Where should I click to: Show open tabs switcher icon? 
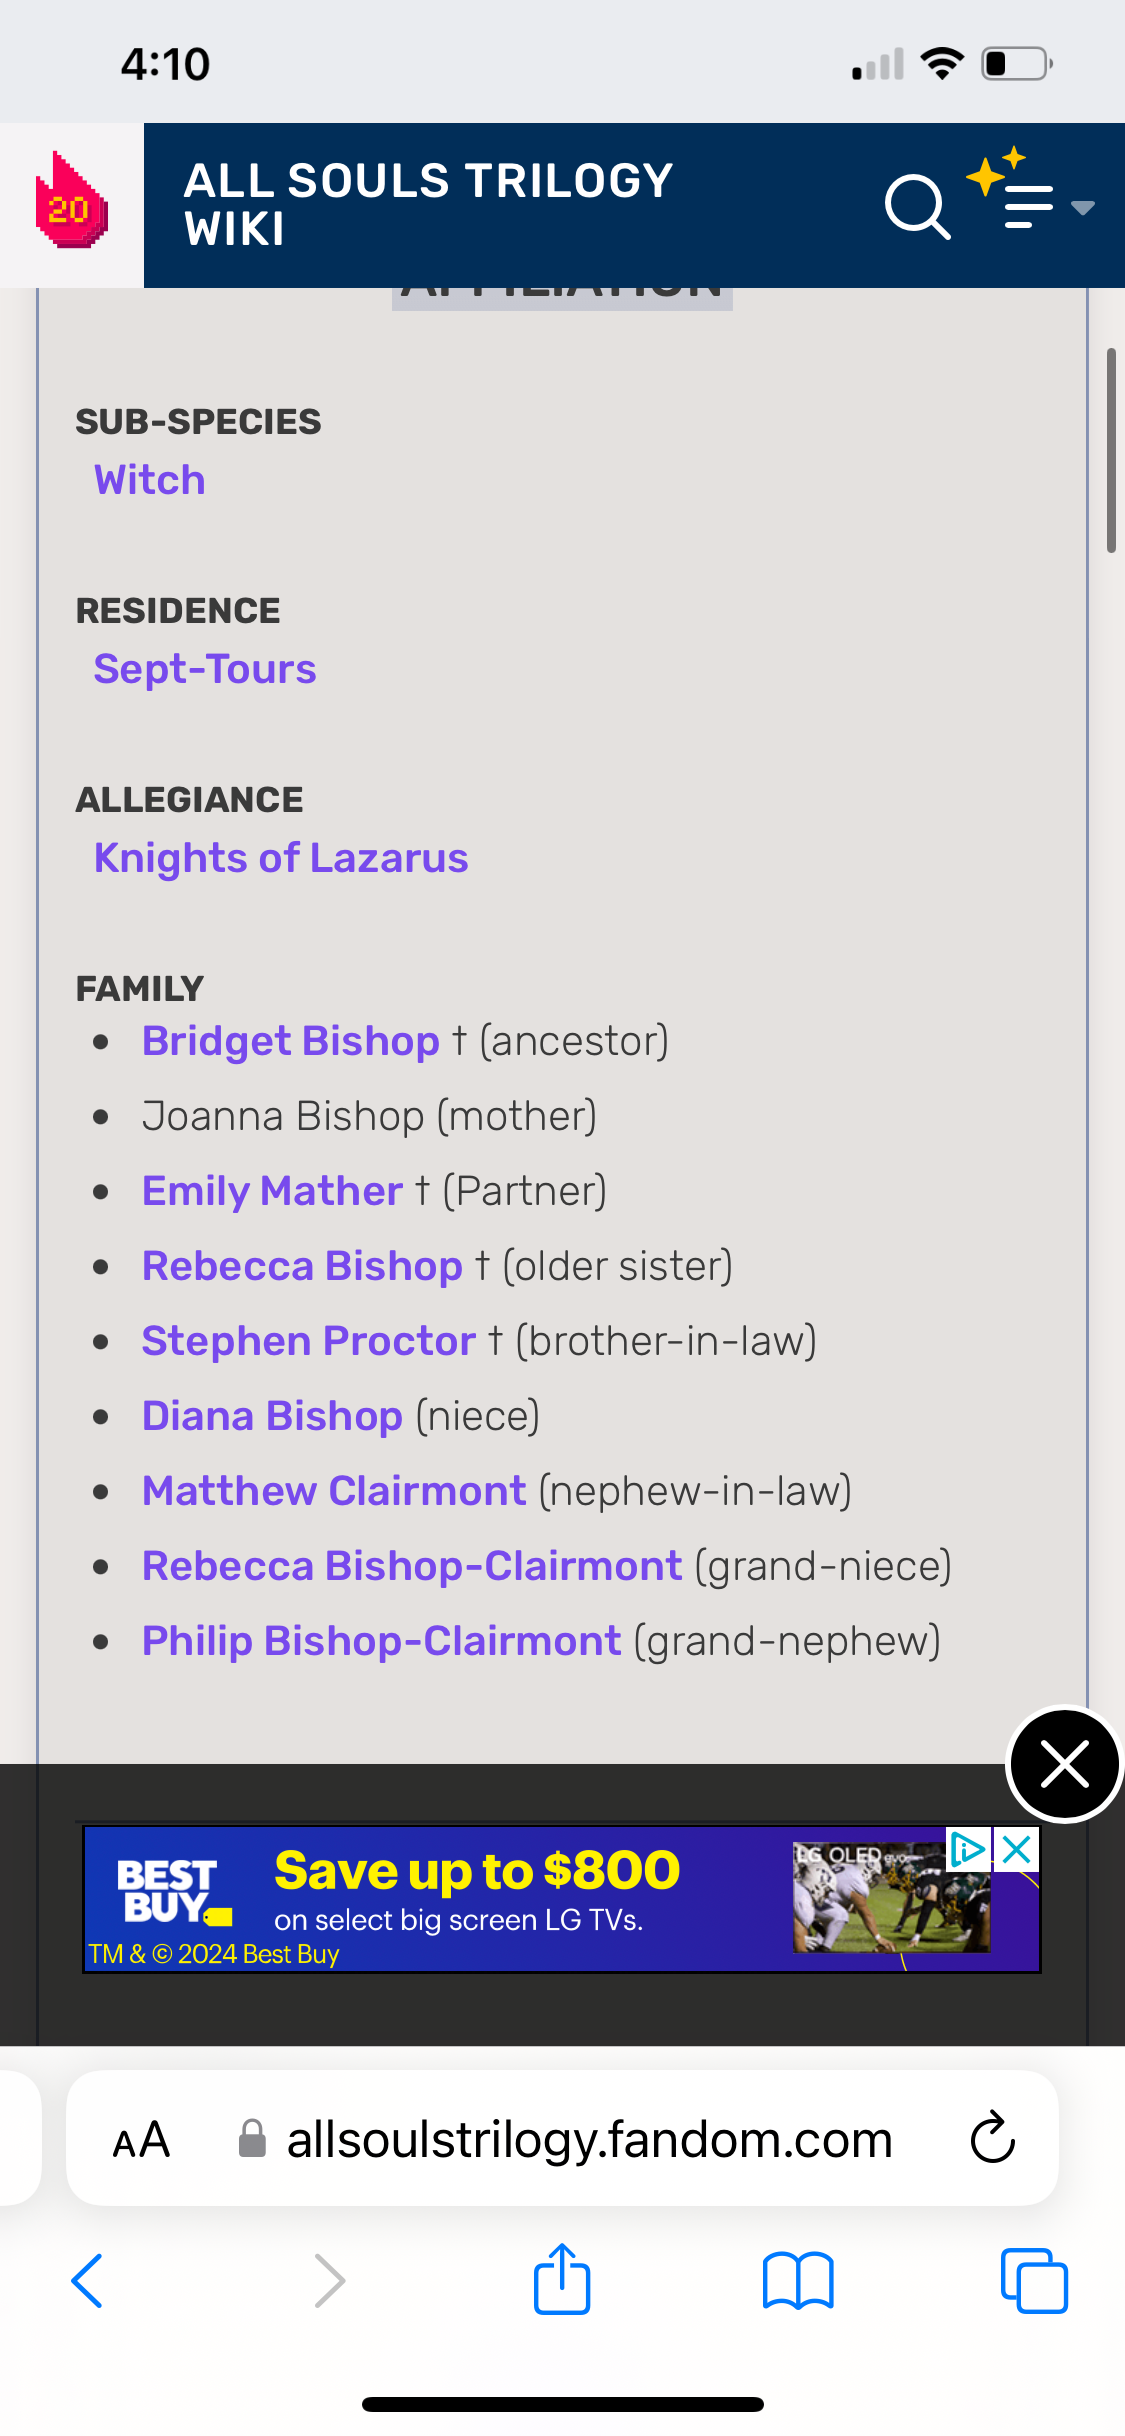pos(1034,2281)
